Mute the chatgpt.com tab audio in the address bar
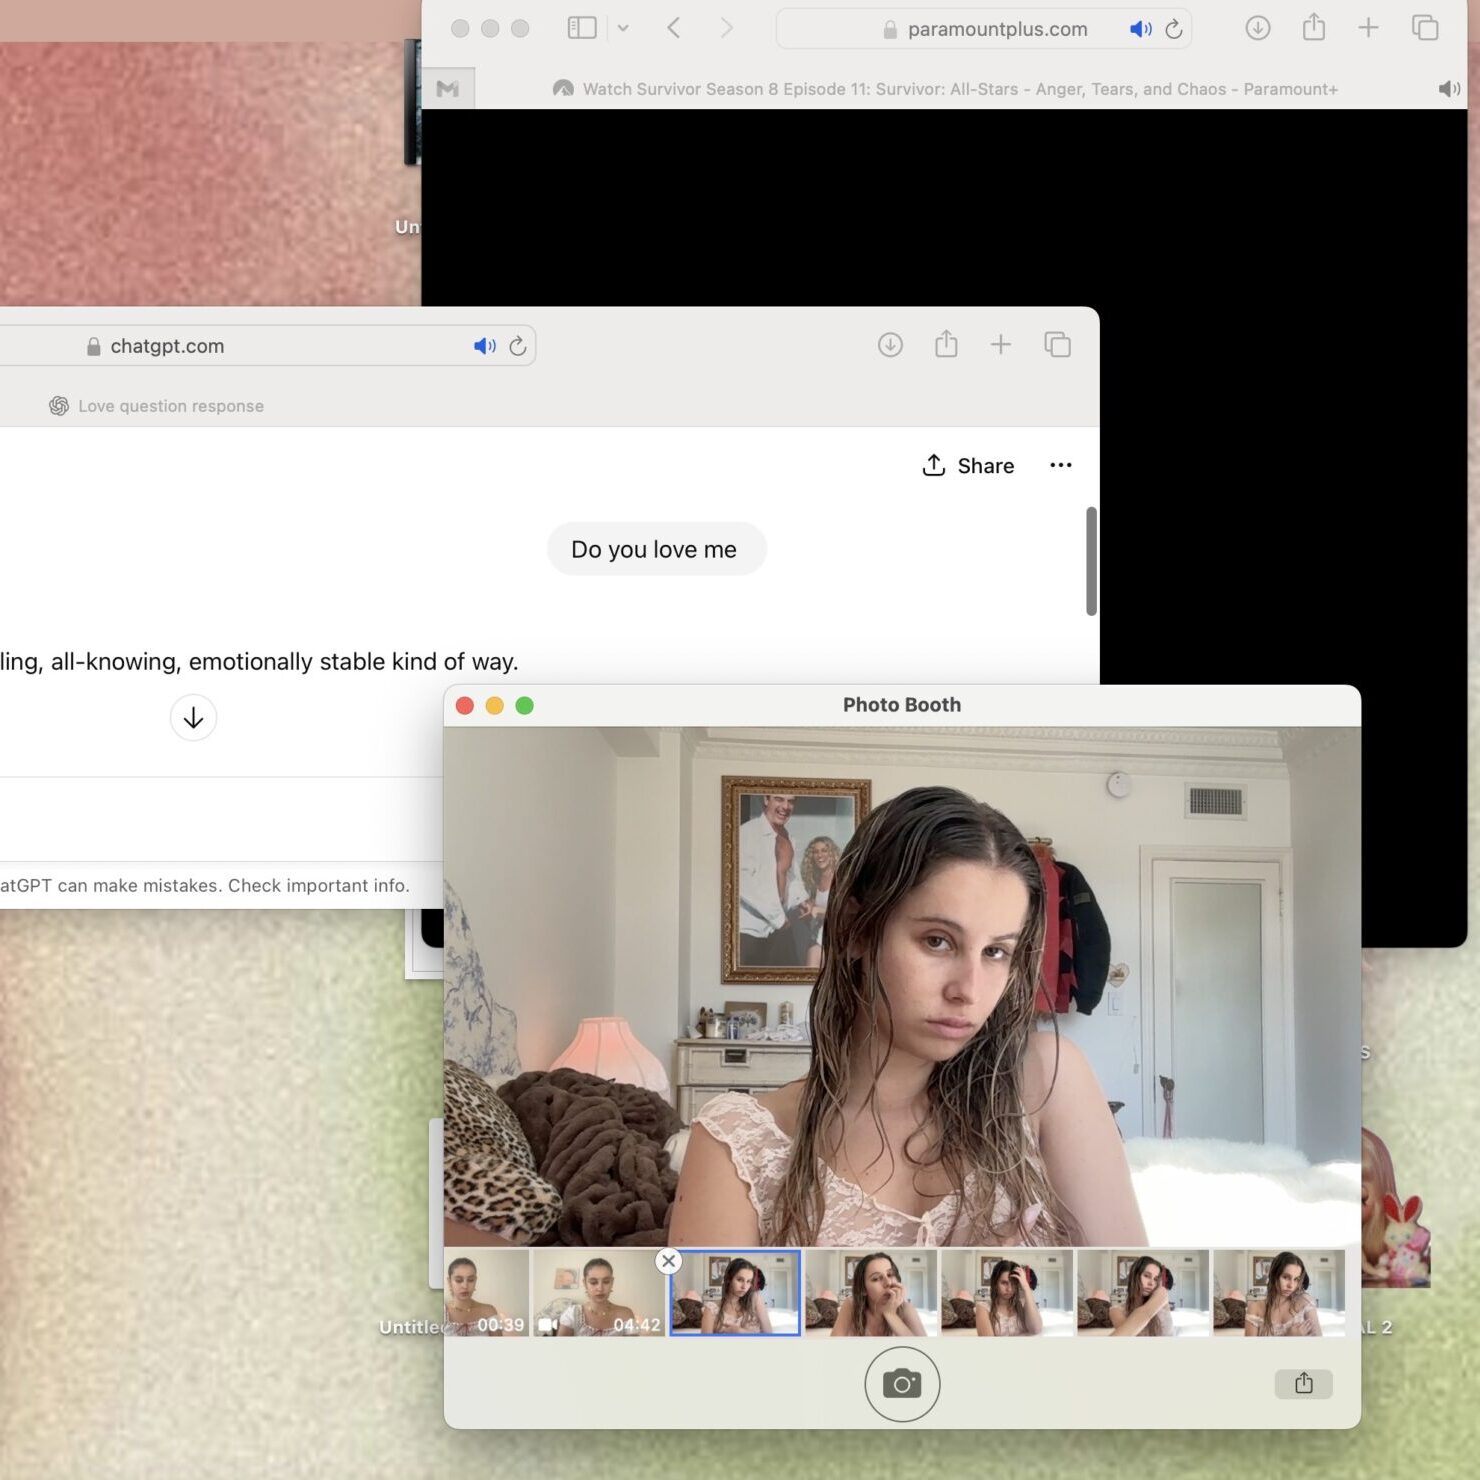The width and height of the screenshot is (1480, 1480). click(x=485, y=346)
